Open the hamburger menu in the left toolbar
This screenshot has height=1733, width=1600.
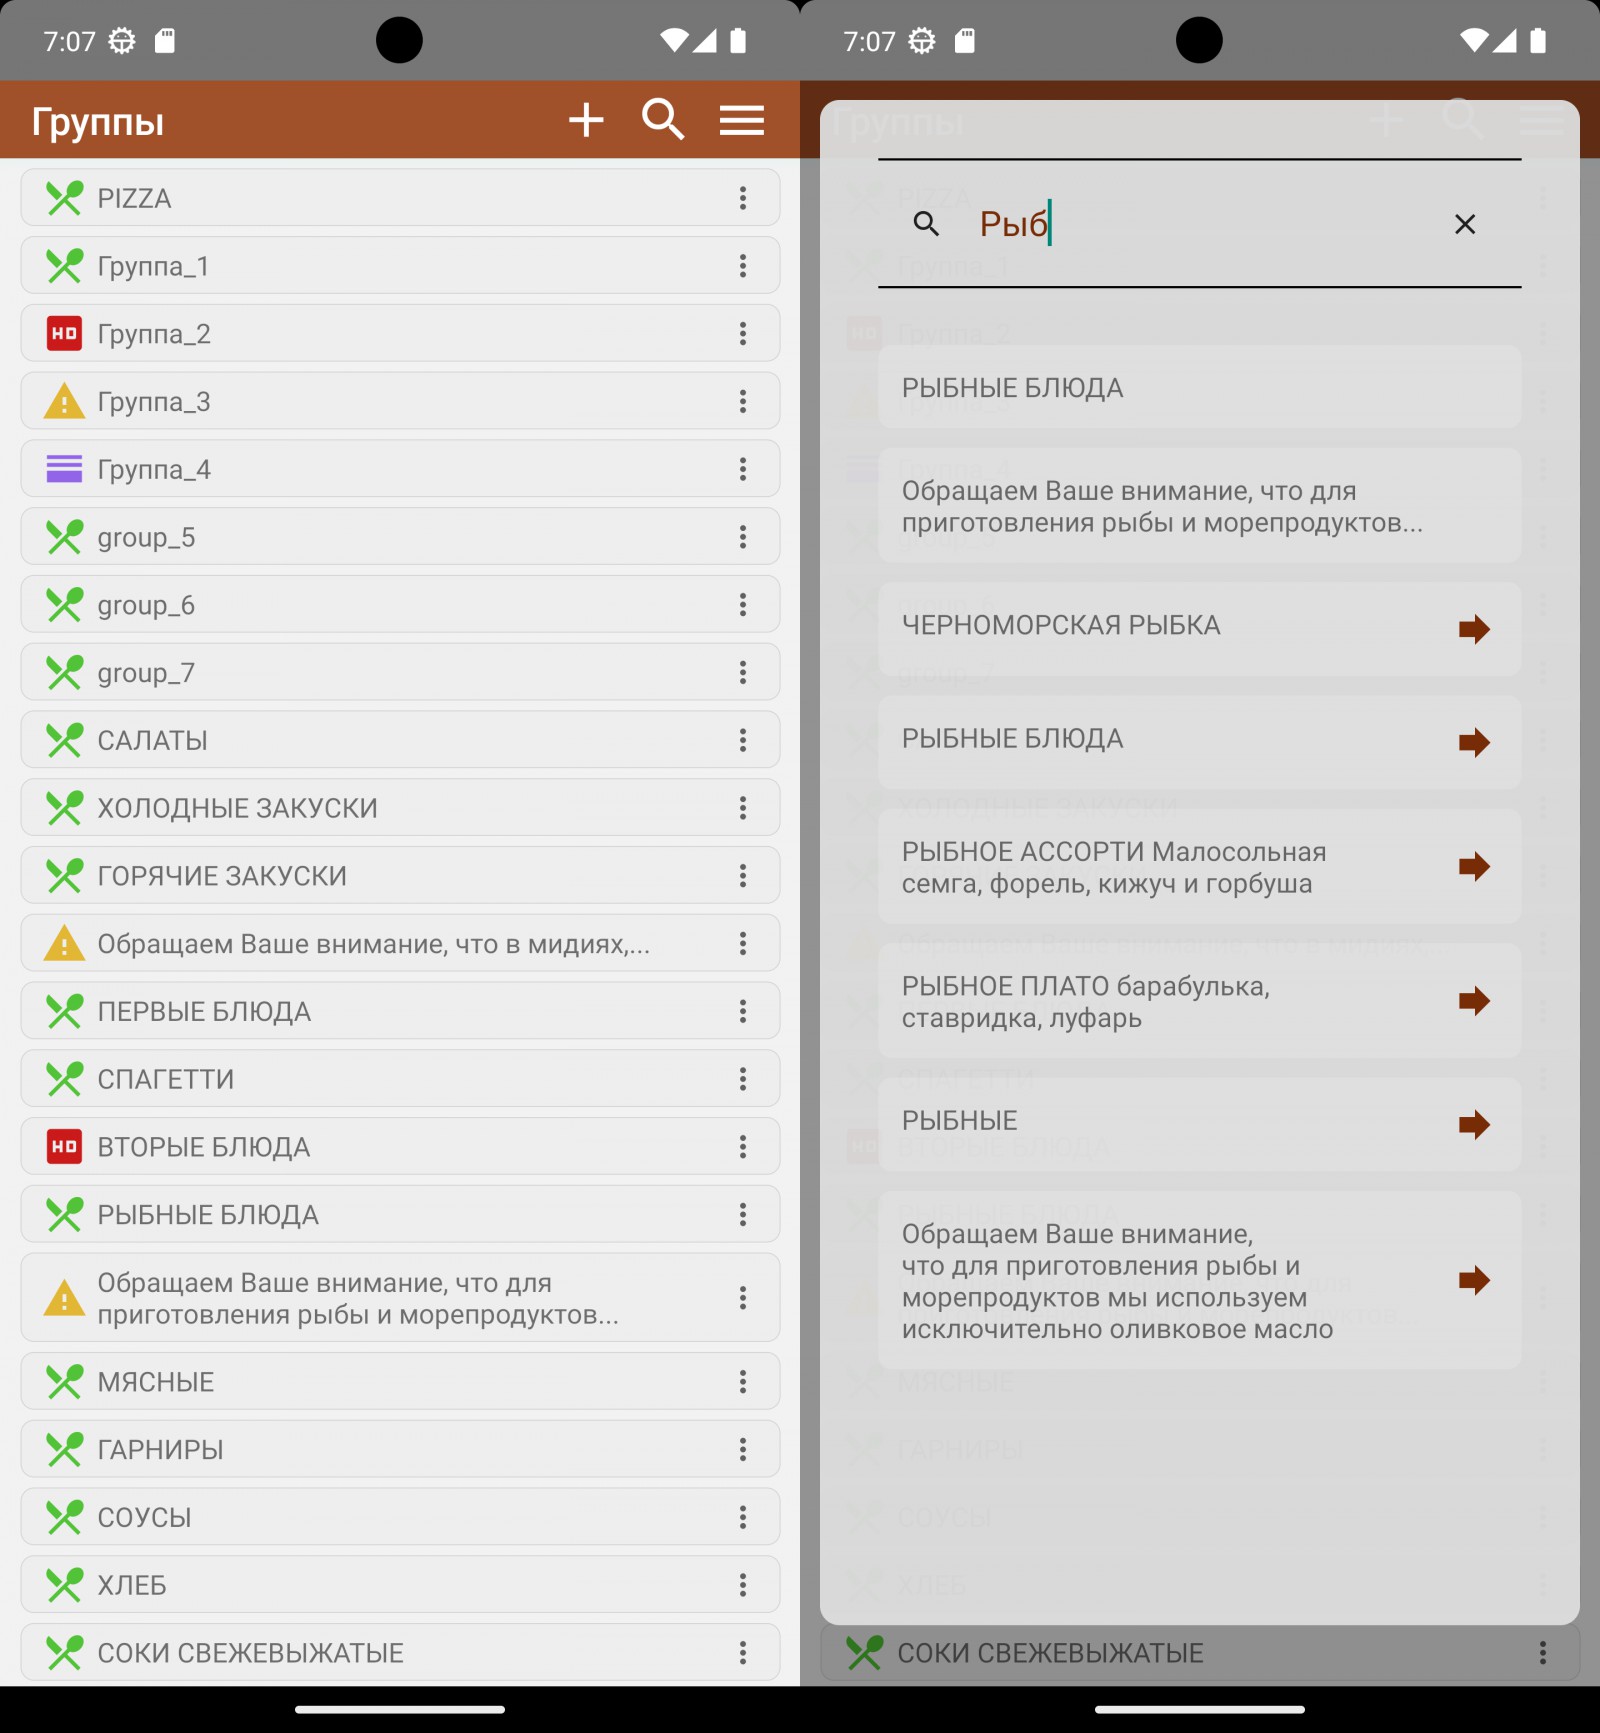pos(741,121)
